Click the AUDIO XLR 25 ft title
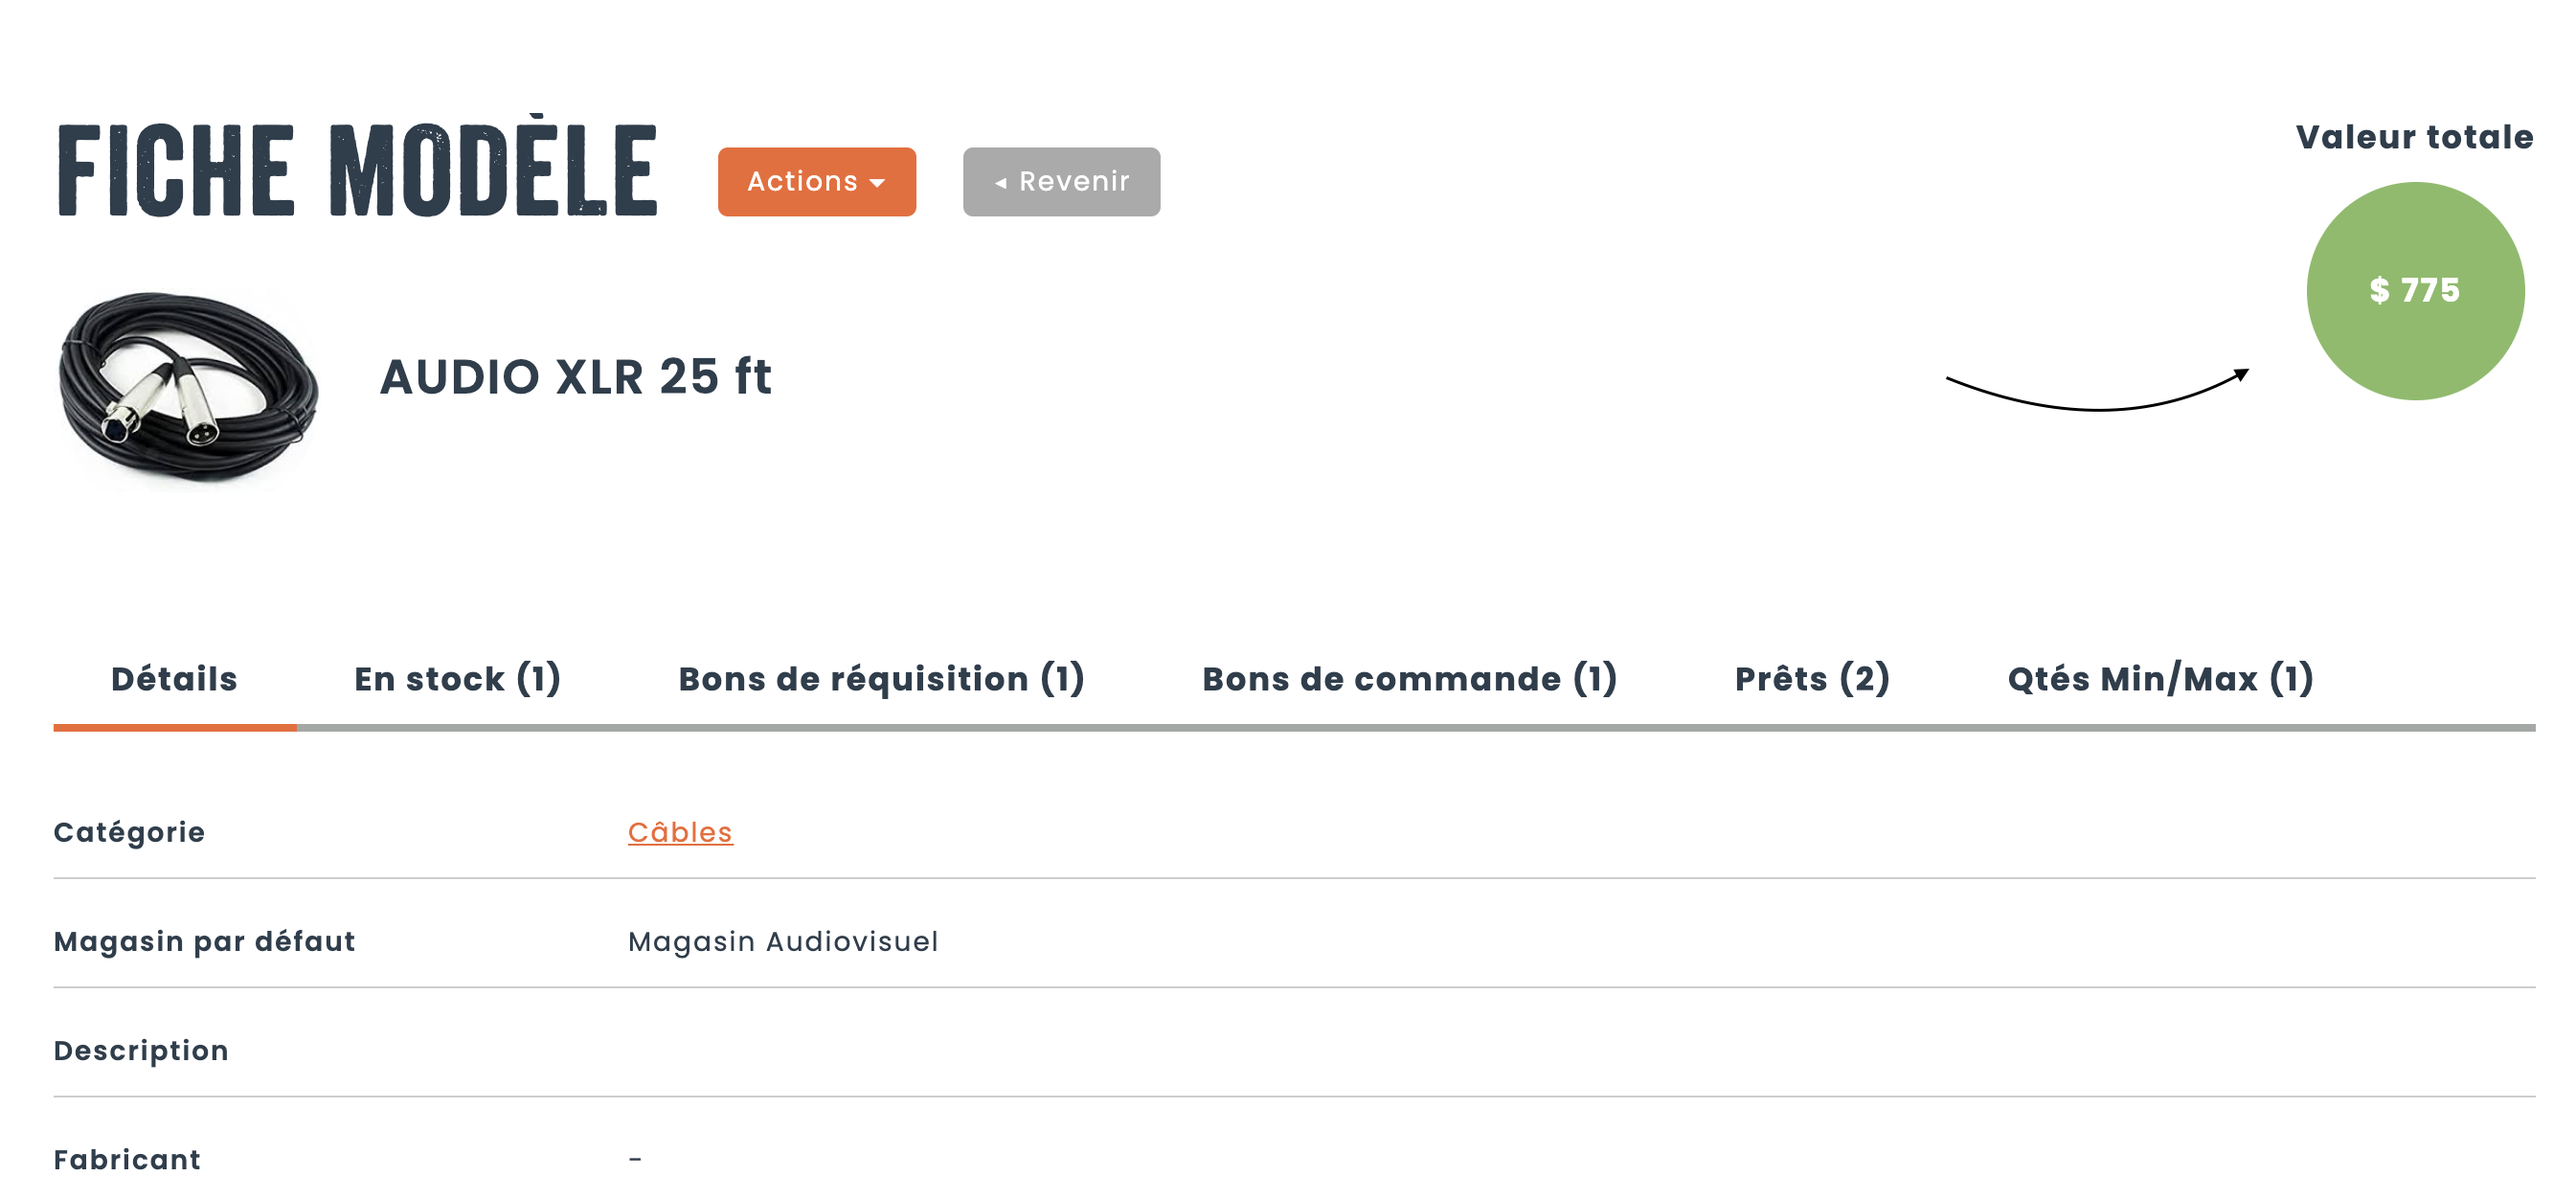The image size is (2576, 1199). pyautogui.click(x=576, y=377)
